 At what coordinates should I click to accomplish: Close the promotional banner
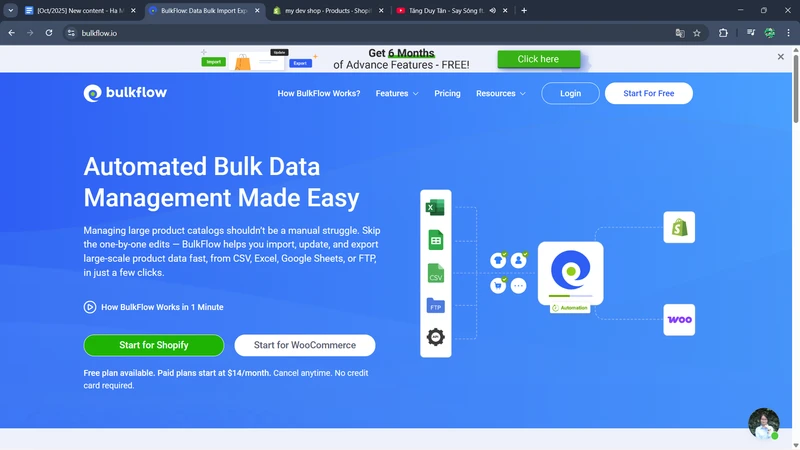(x=781, y=57)
